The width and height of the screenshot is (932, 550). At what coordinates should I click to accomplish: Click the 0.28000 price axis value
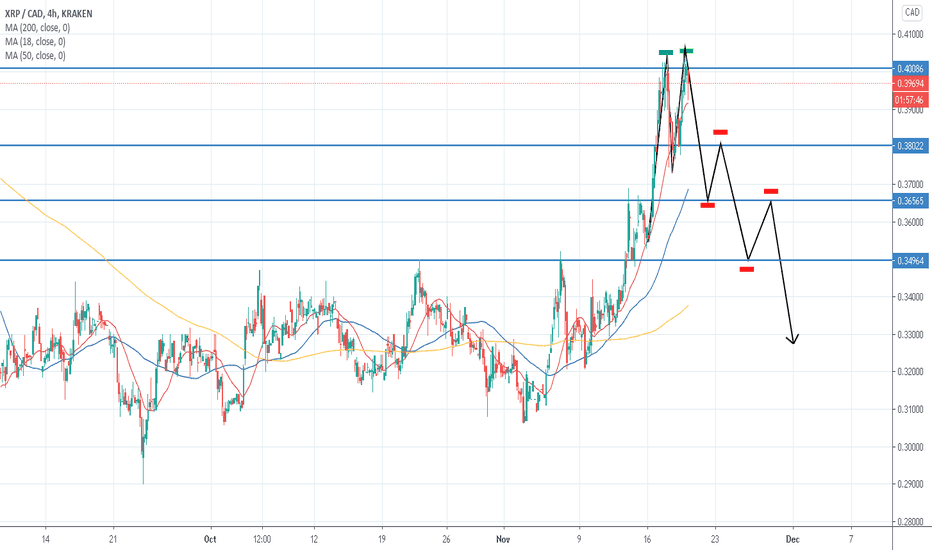coord(910,522)
